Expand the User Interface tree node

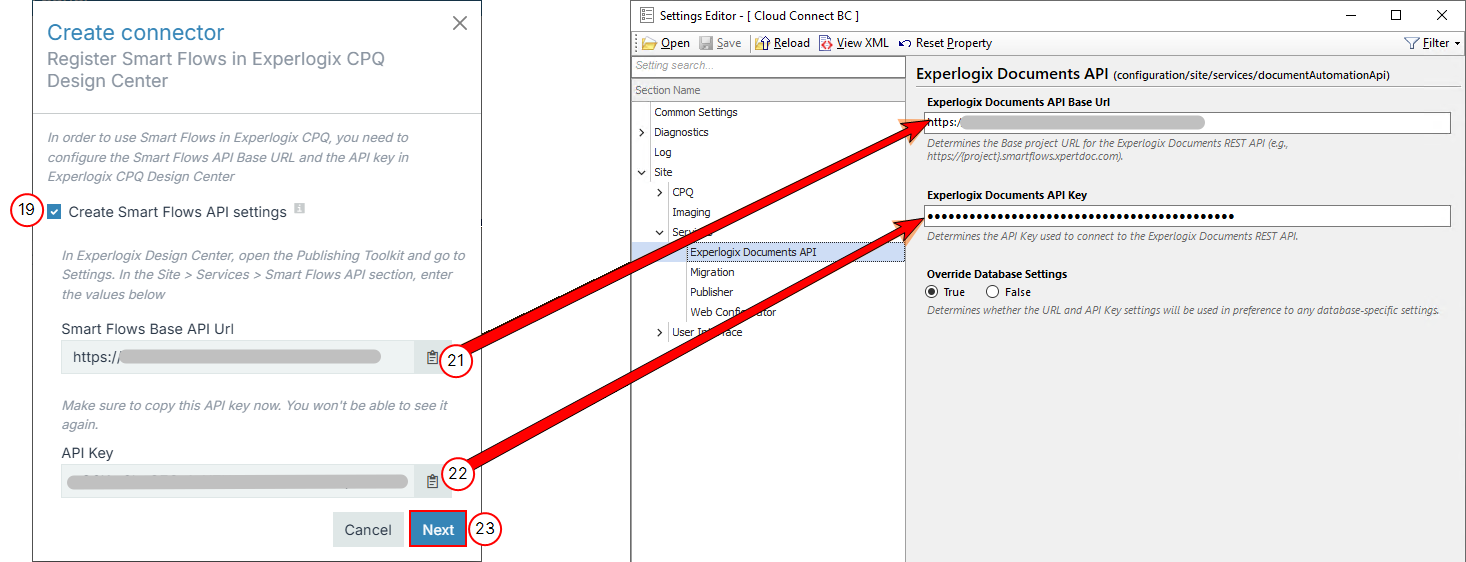click(x=659, y=332)
